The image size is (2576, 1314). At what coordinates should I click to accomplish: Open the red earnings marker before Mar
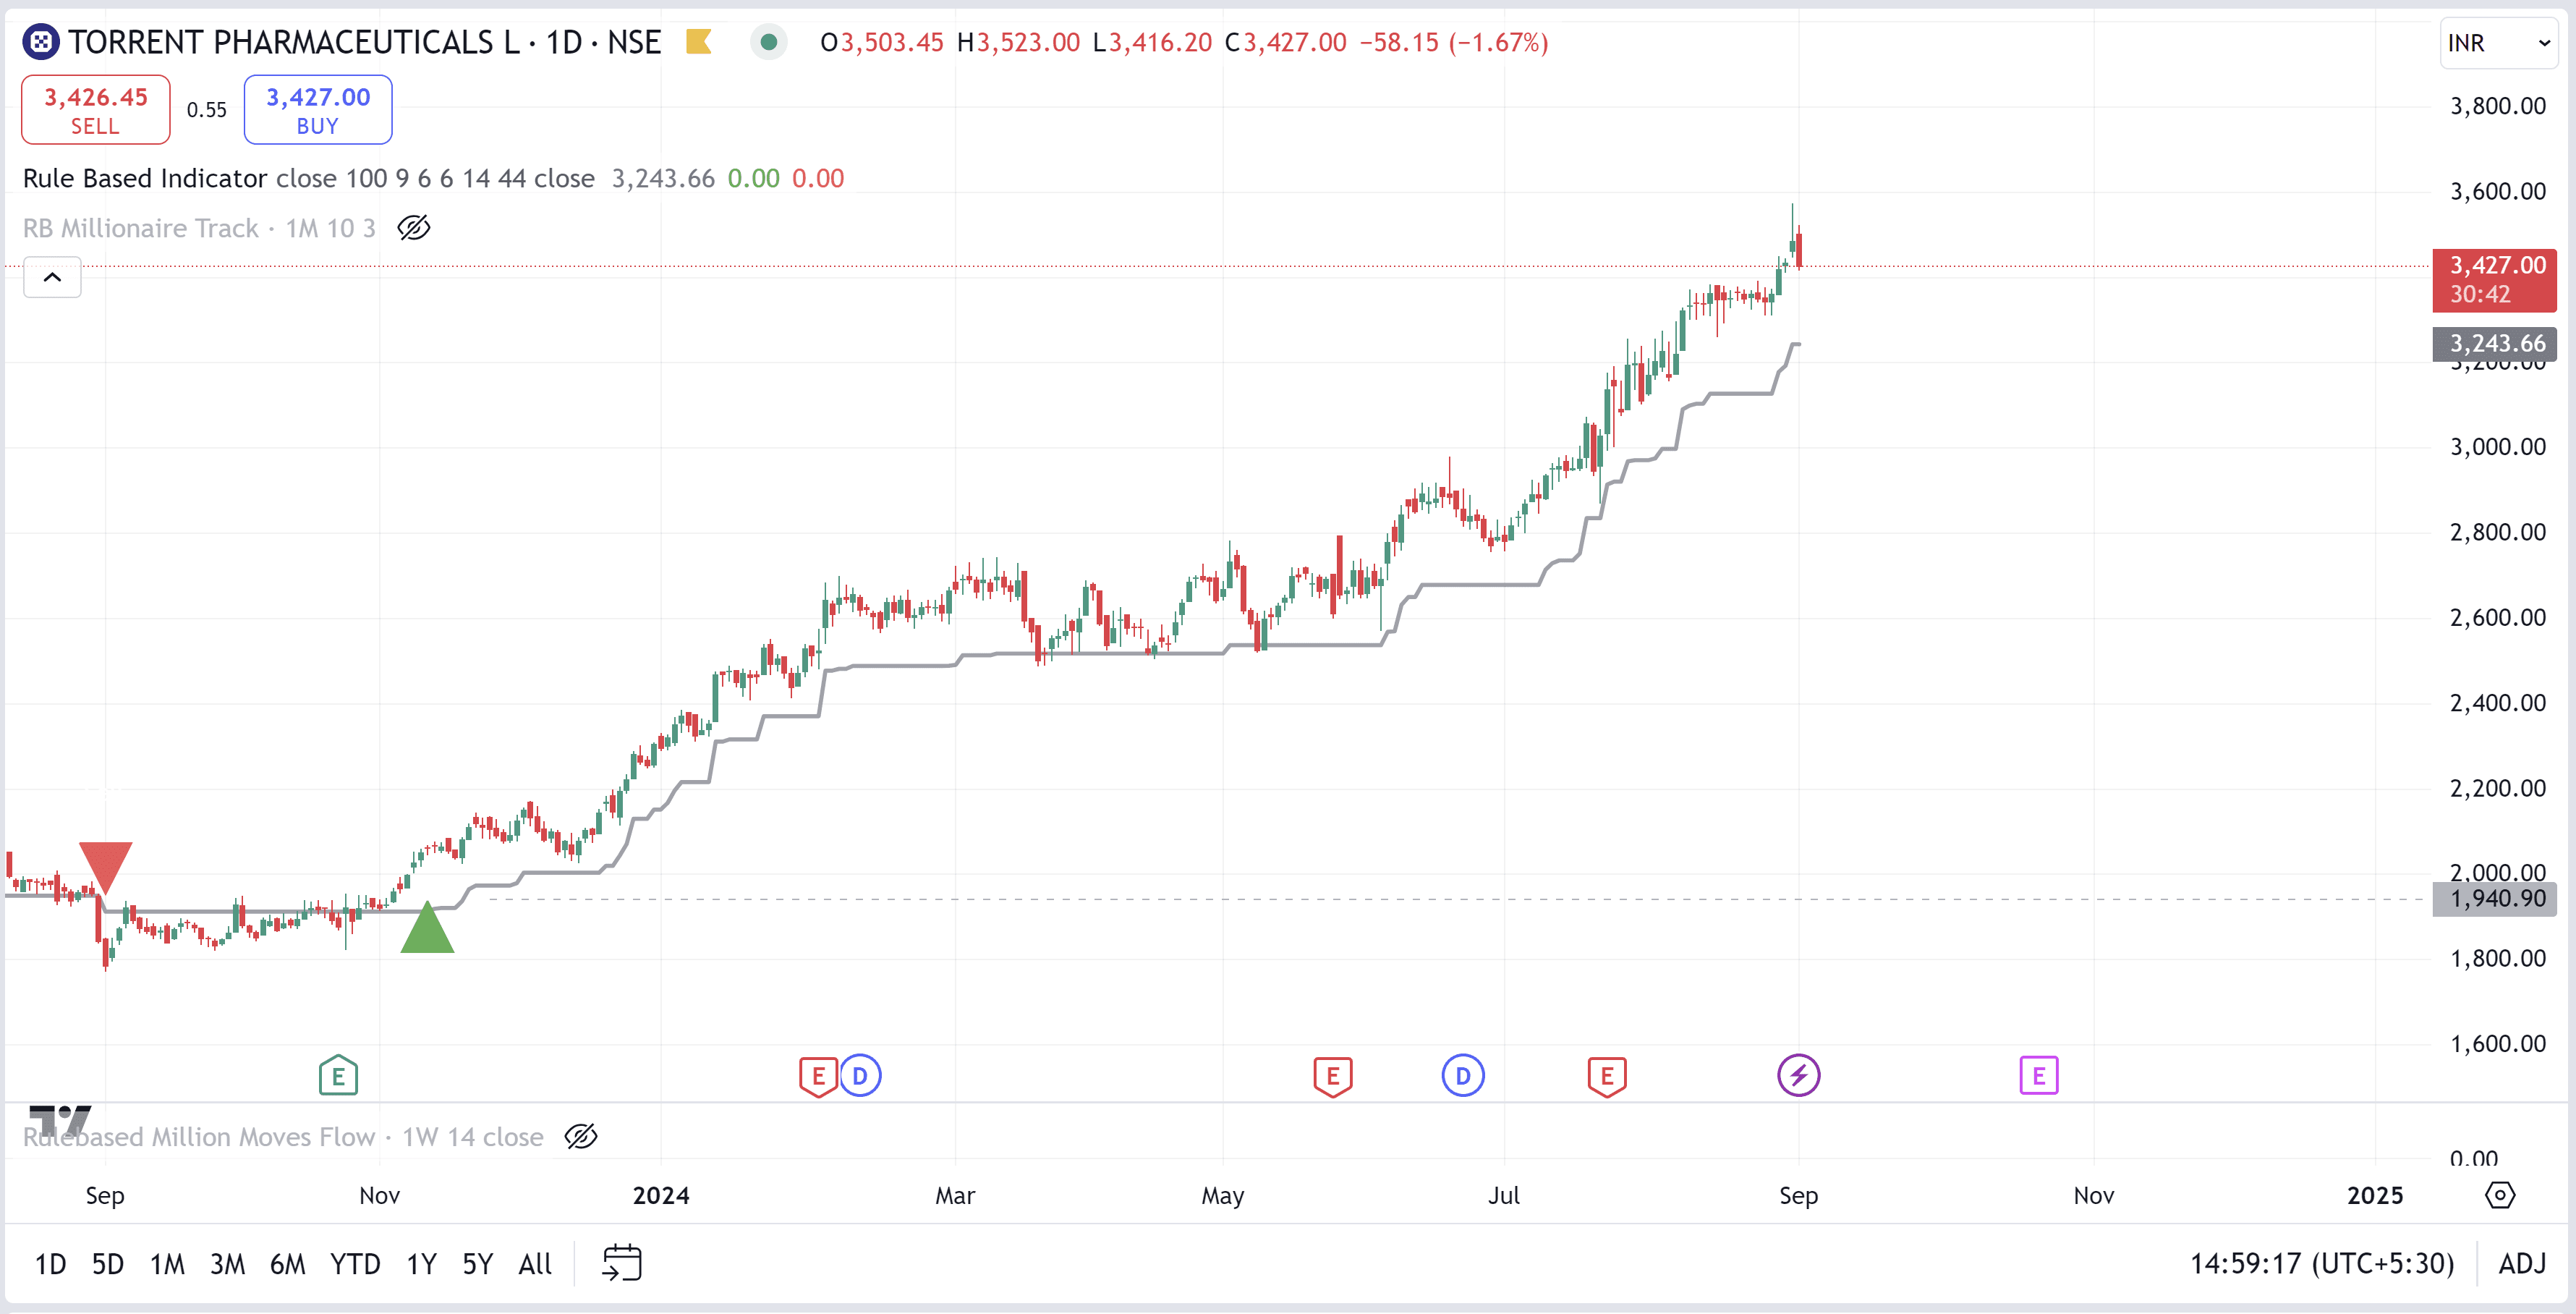point(818,1076)
